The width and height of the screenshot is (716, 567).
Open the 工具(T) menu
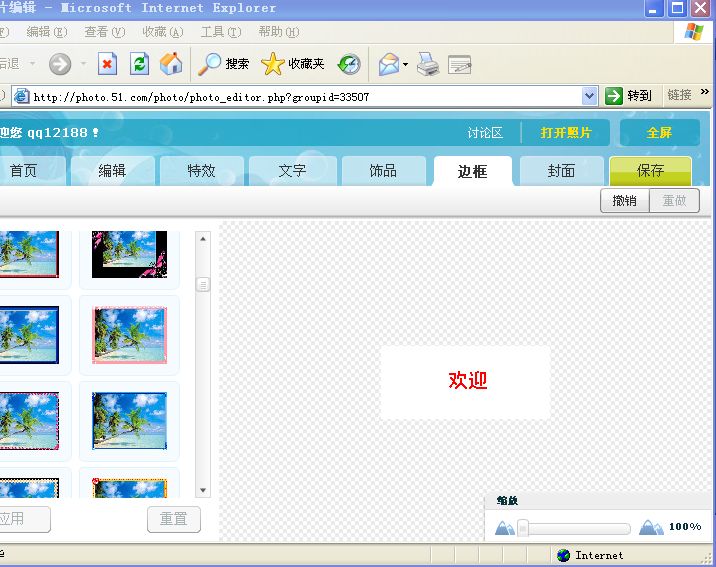pos(221,32)
